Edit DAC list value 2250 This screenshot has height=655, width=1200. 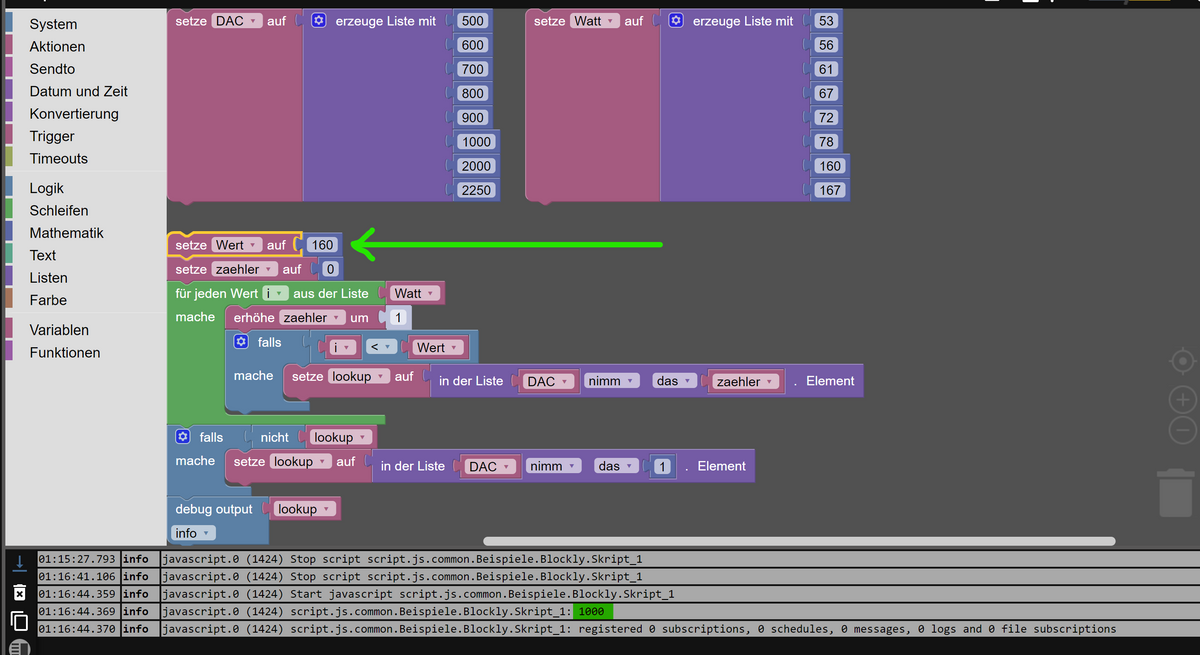coord(477,190)
